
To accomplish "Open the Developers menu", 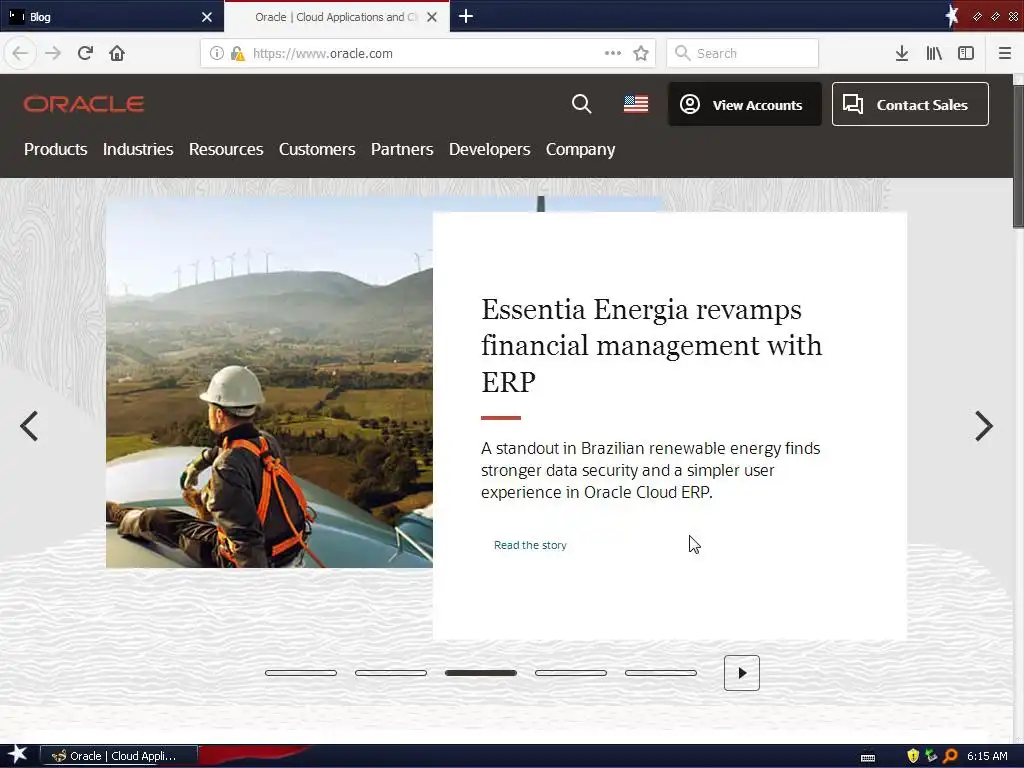I will [x=489, y=150].
